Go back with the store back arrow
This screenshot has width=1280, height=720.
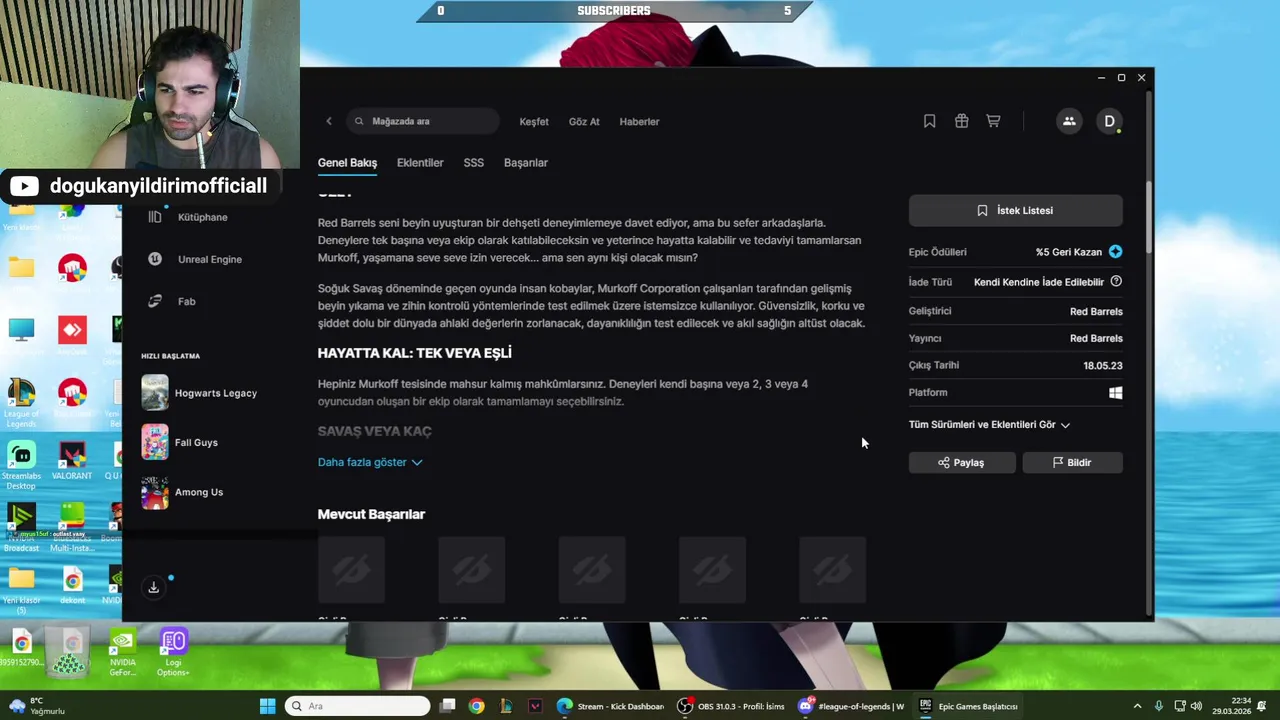(329, 121)
